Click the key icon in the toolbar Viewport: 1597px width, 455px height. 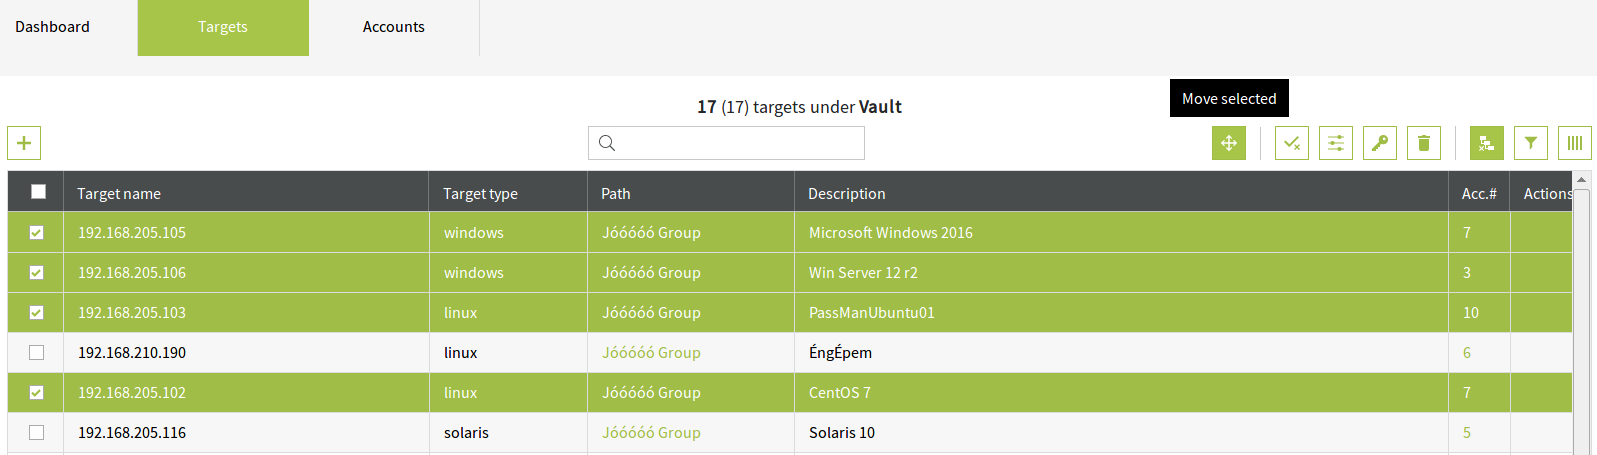[1380, 143]
